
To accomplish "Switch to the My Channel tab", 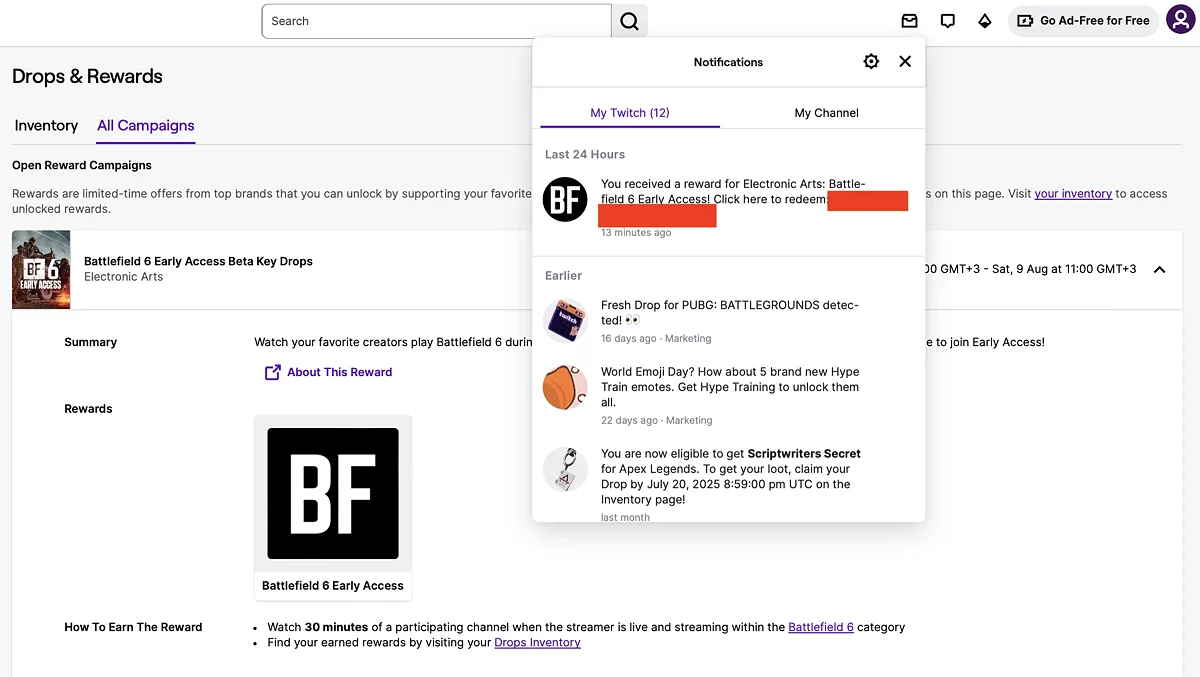I will [x=826, y=113].
